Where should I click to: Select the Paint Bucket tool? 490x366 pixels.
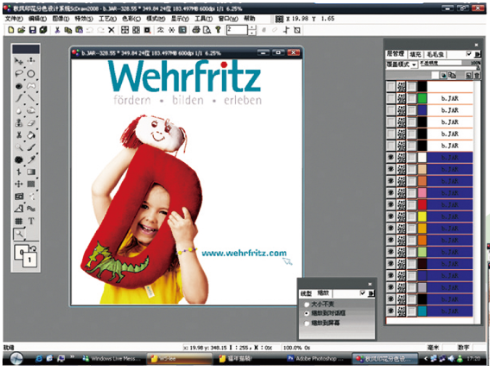[x=31, y=135]
